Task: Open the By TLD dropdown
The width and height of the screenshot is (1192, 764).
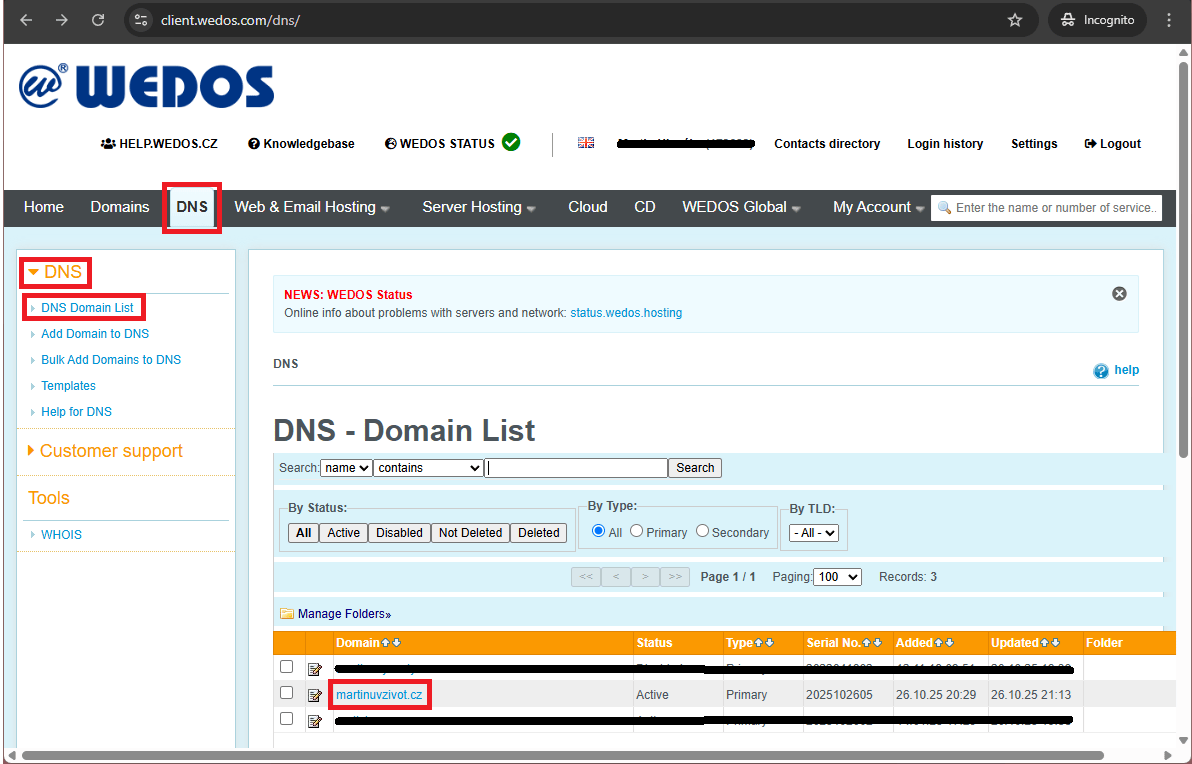Action: click(x=813, y=532)
